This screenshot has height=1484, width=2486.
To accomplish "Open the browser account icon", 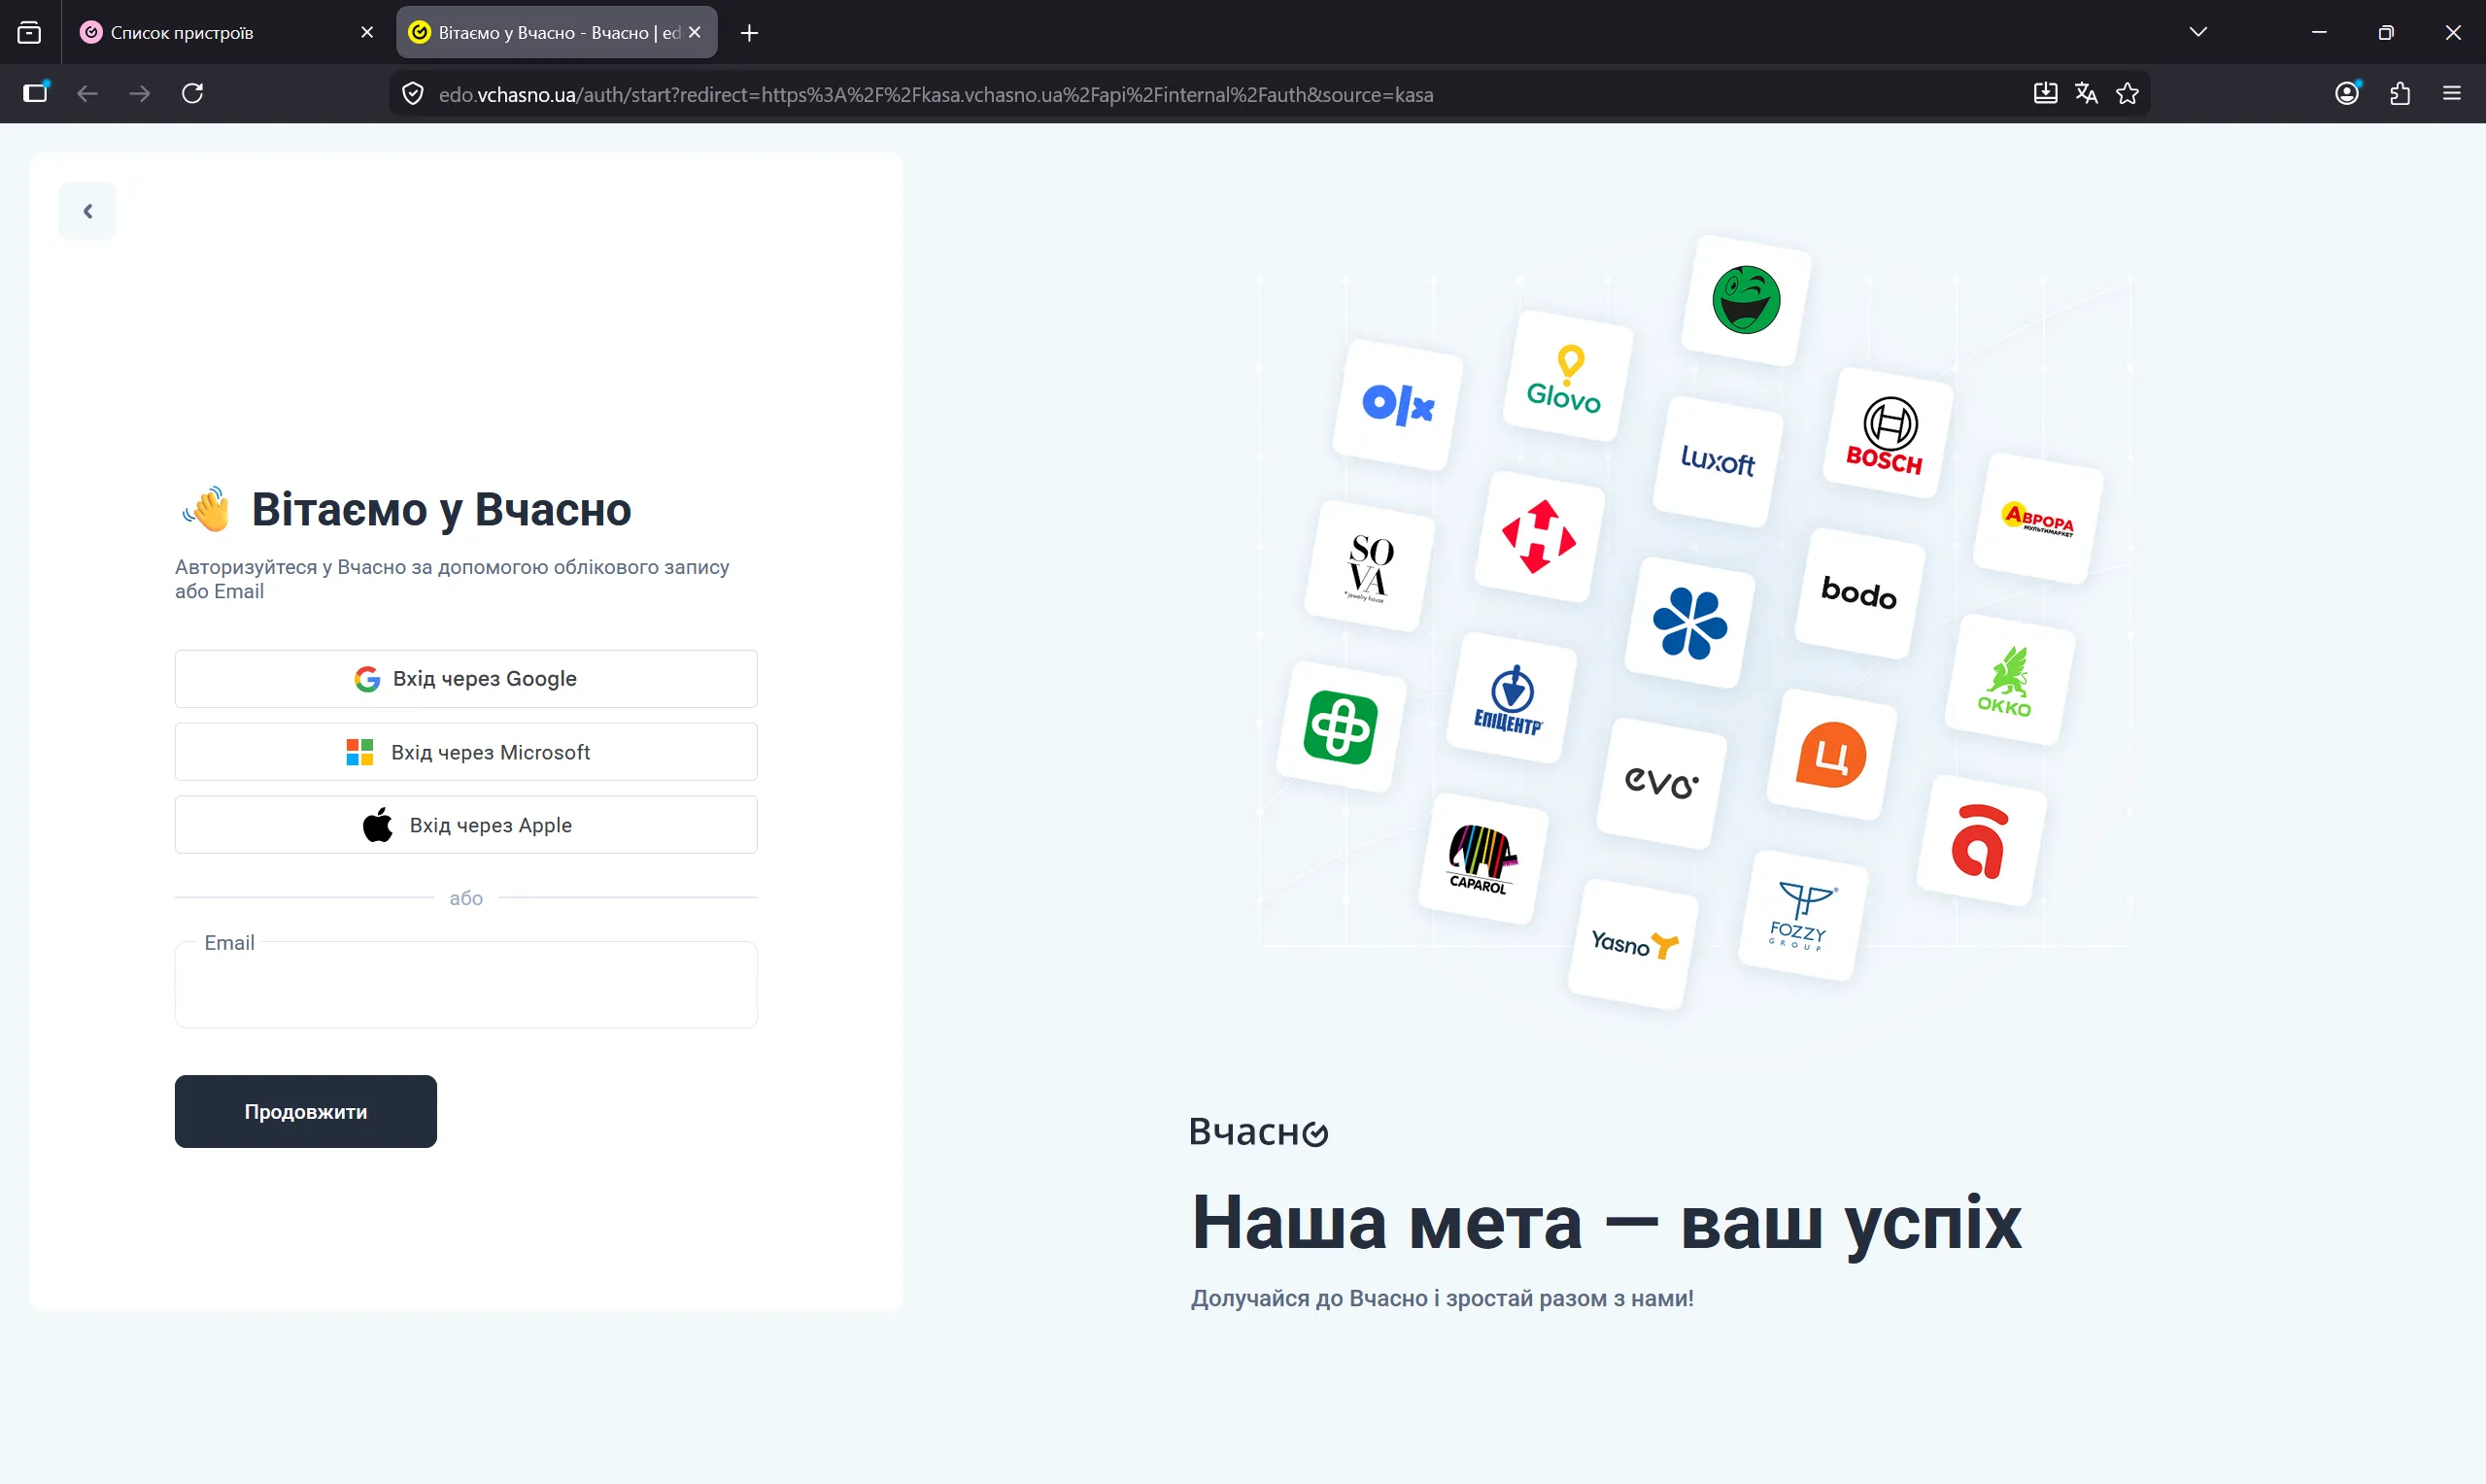I will (x=2347, y=93).
